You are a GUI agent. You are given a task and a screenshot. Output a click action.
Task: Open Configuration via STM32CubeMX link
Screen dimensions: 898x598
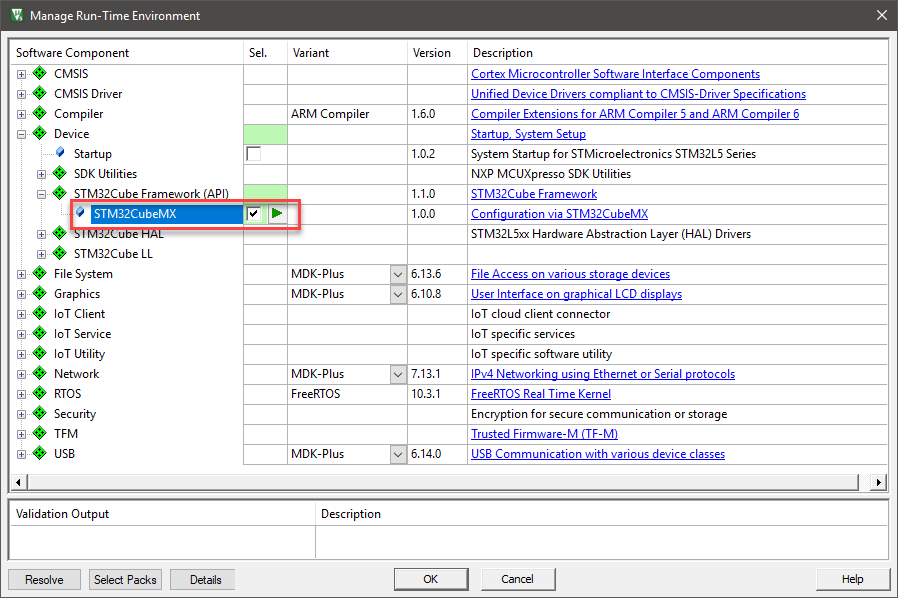coord(559,214)
